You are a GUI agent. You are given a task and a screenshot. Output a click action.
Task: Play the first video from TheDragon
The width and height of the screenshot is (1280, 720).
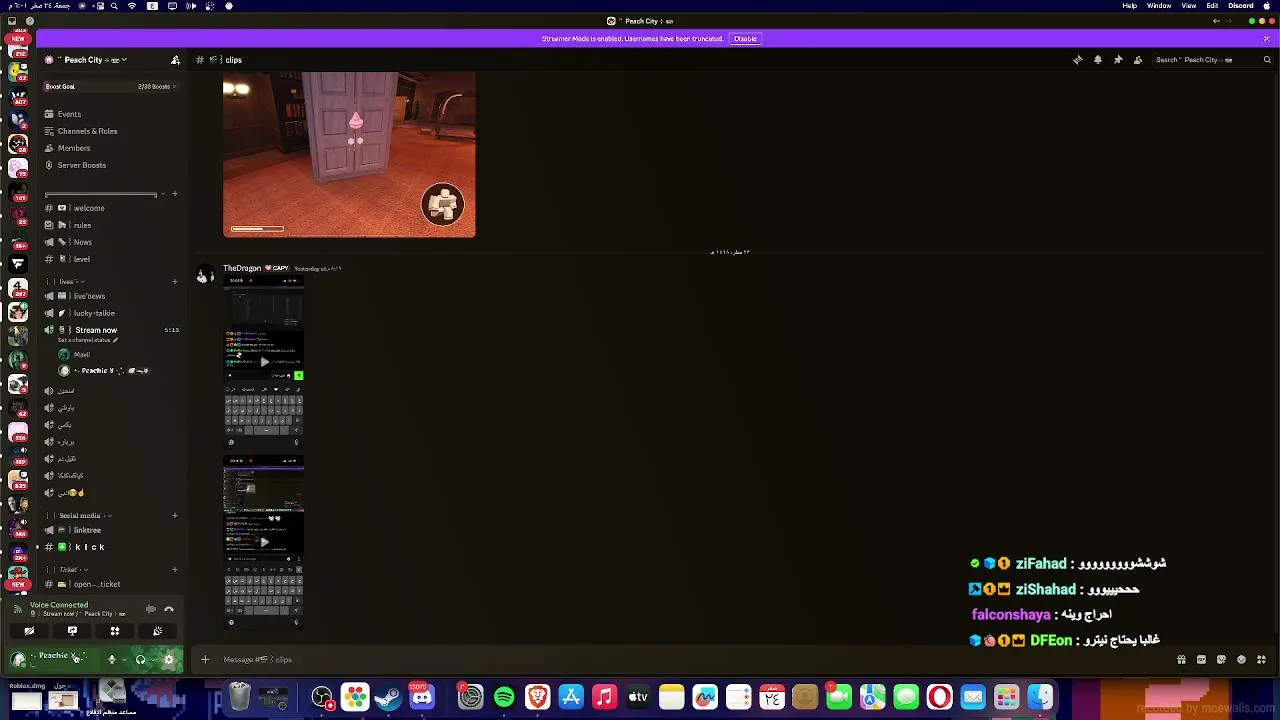[264, 362]
